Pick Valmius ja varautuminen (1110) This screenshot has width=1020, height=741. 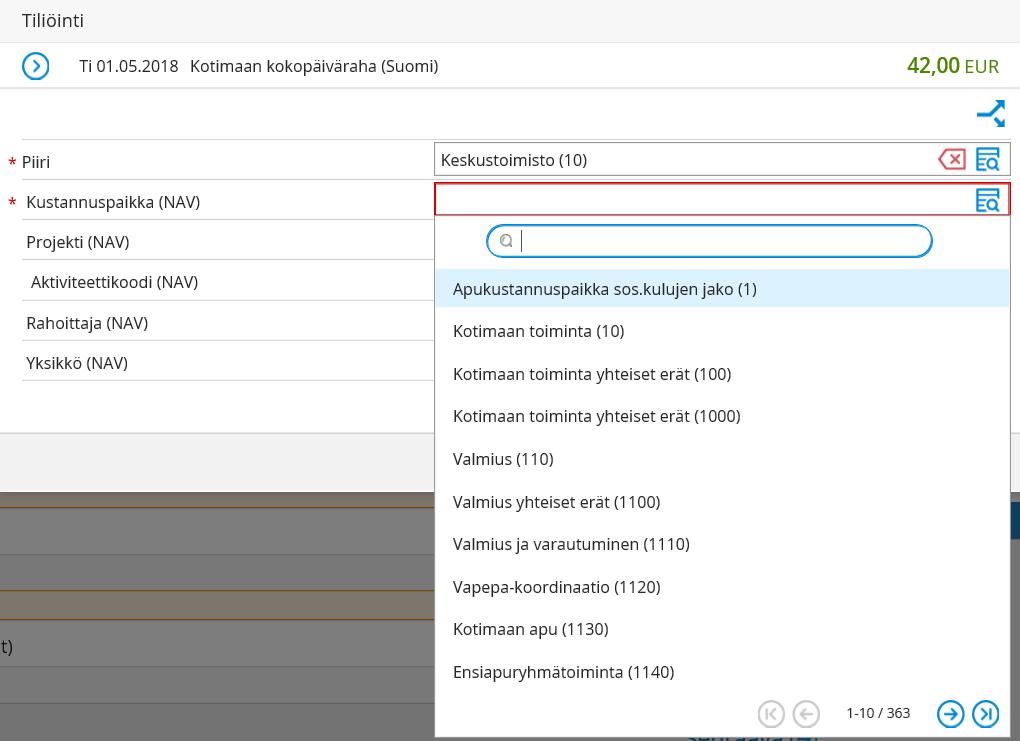[722, 544]
